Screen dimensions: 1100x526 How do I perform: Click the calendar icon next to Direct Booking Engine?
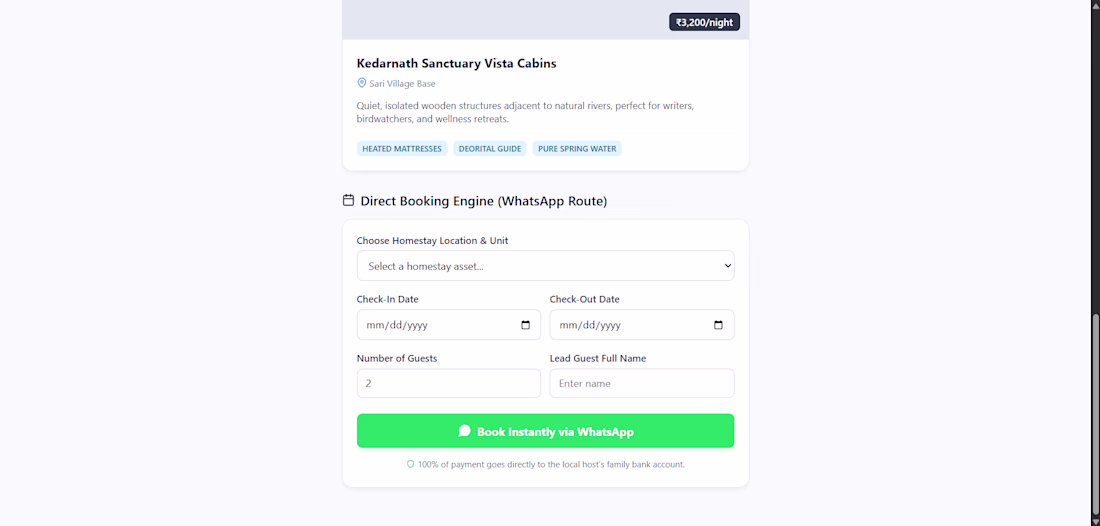point(348,201)
